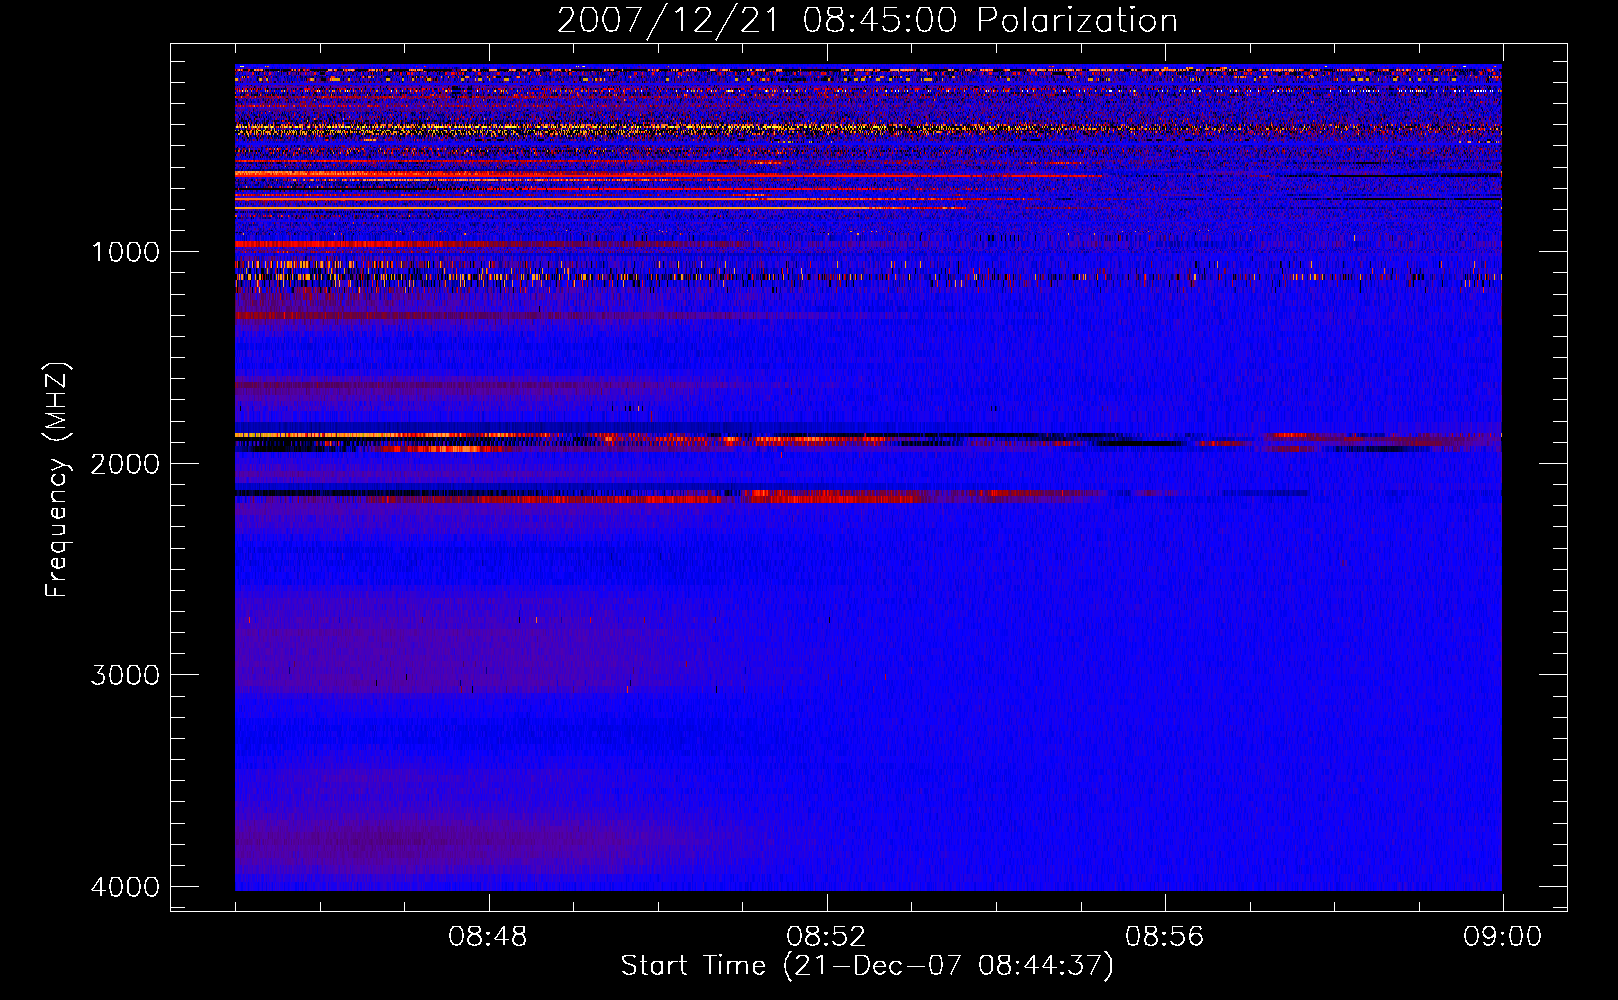1618x1000 pixels.
Task: Click the 'Start Time (21-Dec-07 08:44:37)' label
Action: click(867, 966)
